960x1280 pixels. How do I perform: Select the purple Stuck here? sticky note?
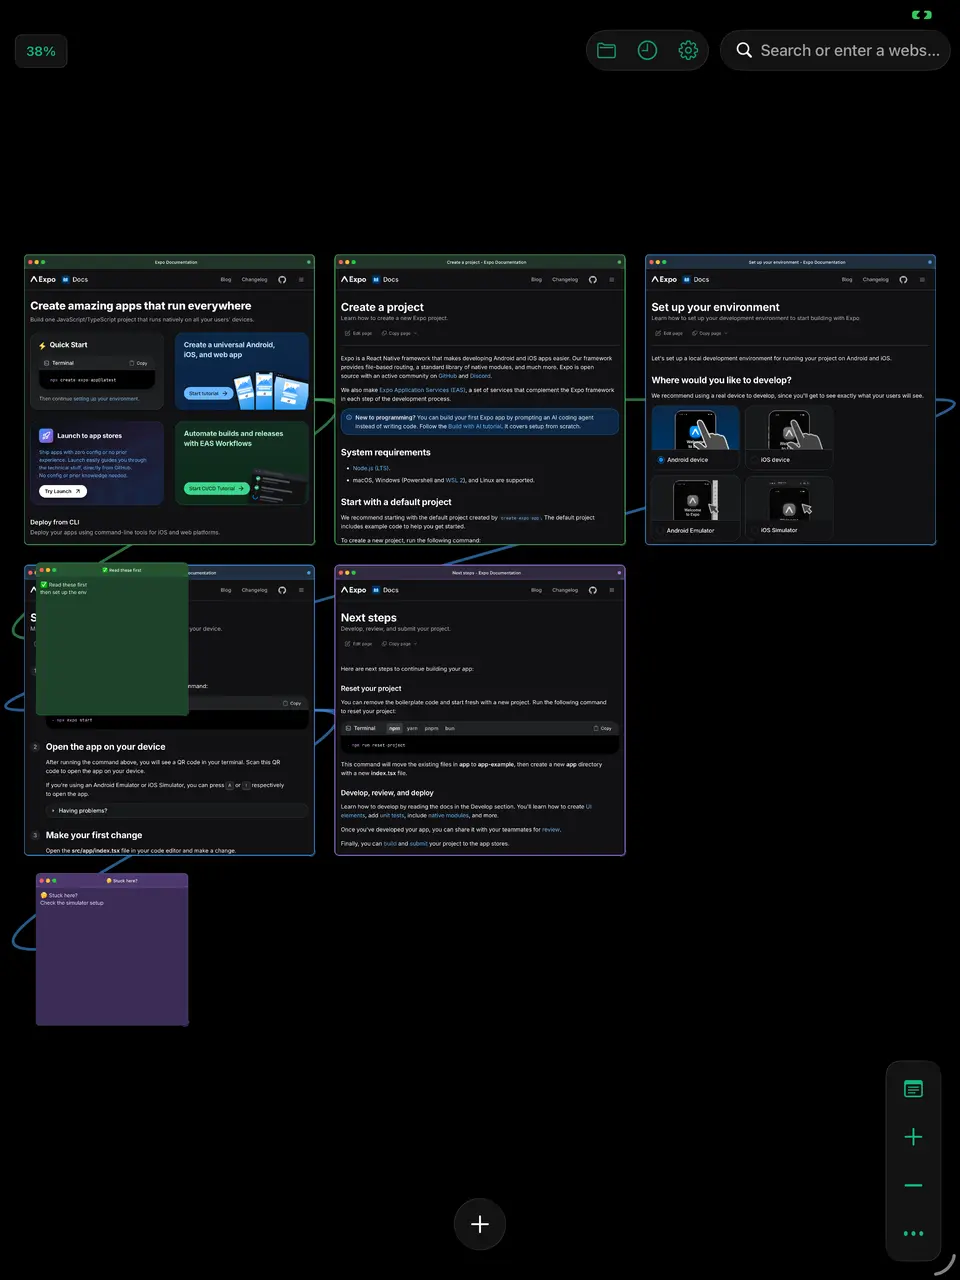point(112,950)
